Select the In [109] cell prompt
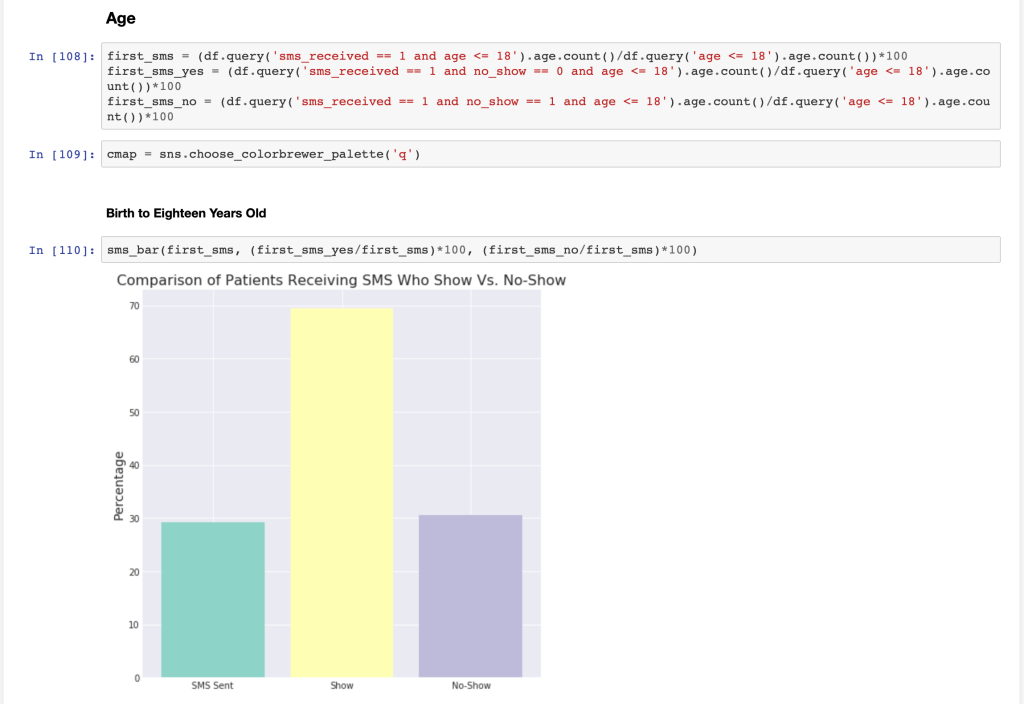 click(62, 154)
